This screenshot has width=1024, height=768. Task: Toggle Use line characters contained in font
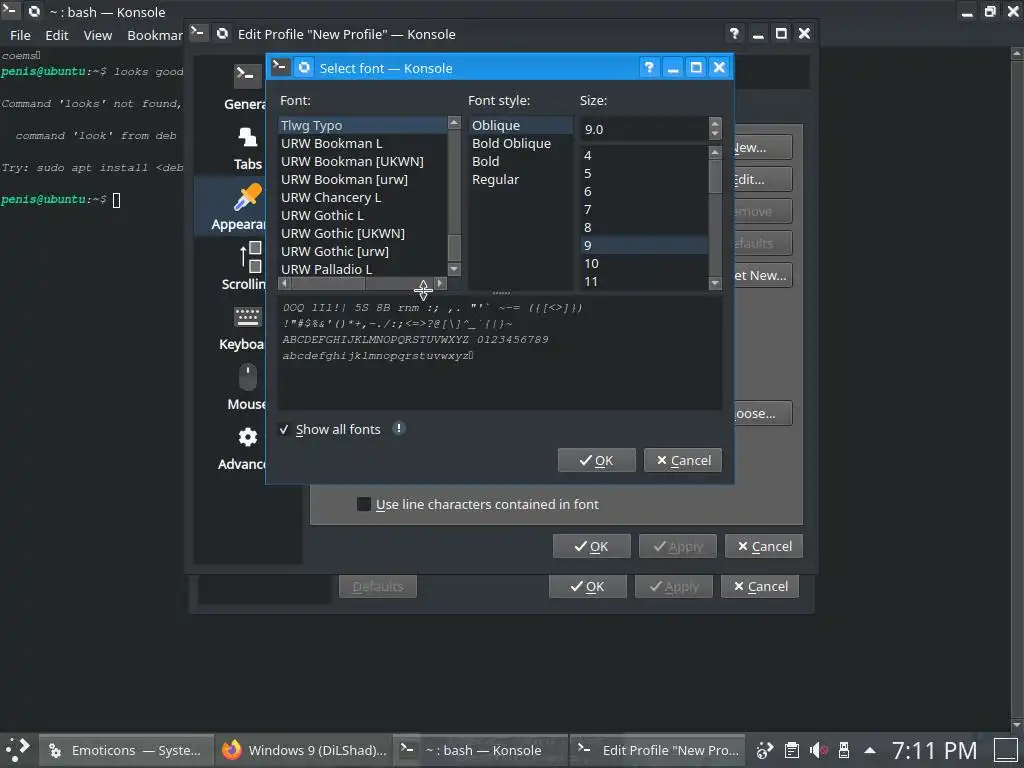(x=364, y=504)
